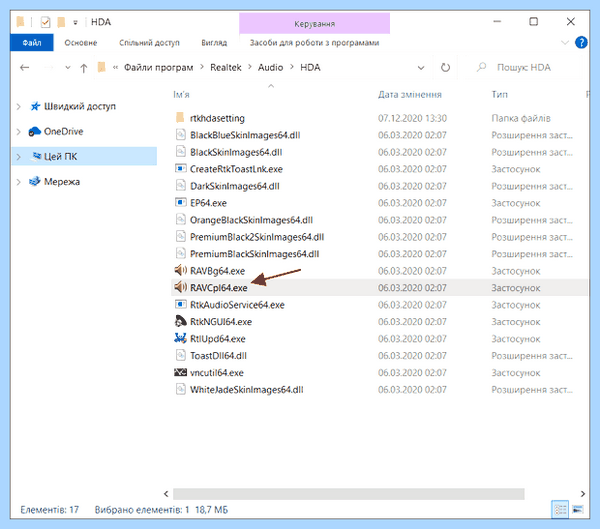The image size is (600, 529).
Task: Click the WhiteJadeSkinImages64.dll file icon
Action: pyautogui.click(x=180, y=389)
